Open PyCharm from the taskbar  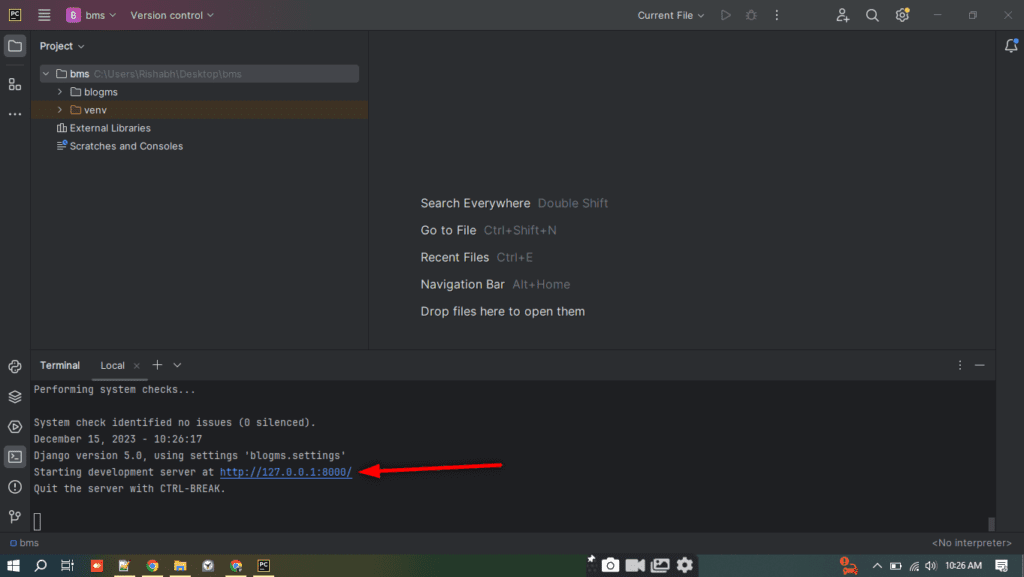(x=264, y=565)
